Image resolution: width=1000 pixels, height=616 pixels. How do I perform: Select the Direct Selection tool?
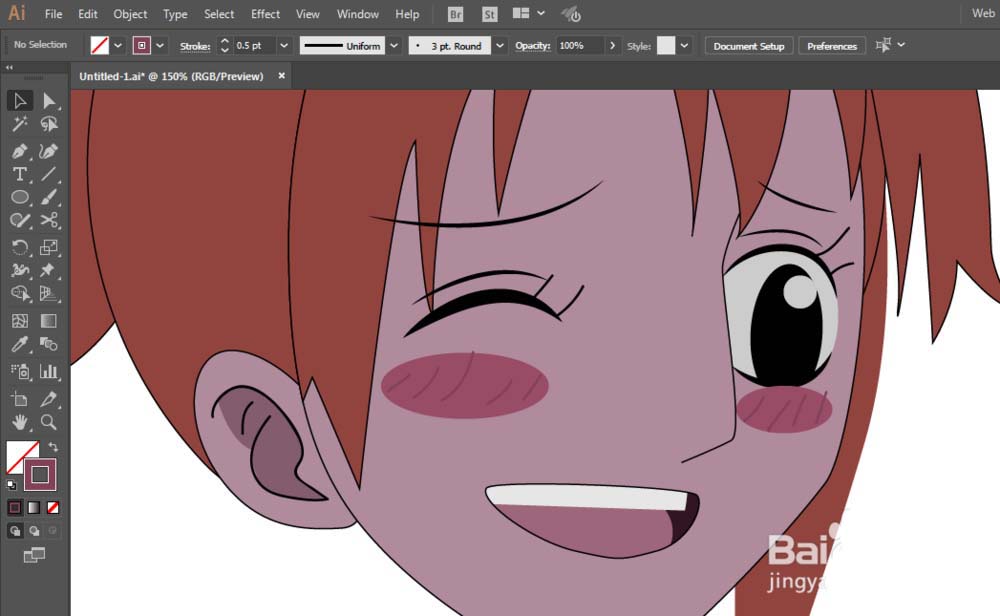tap(48, 101)
